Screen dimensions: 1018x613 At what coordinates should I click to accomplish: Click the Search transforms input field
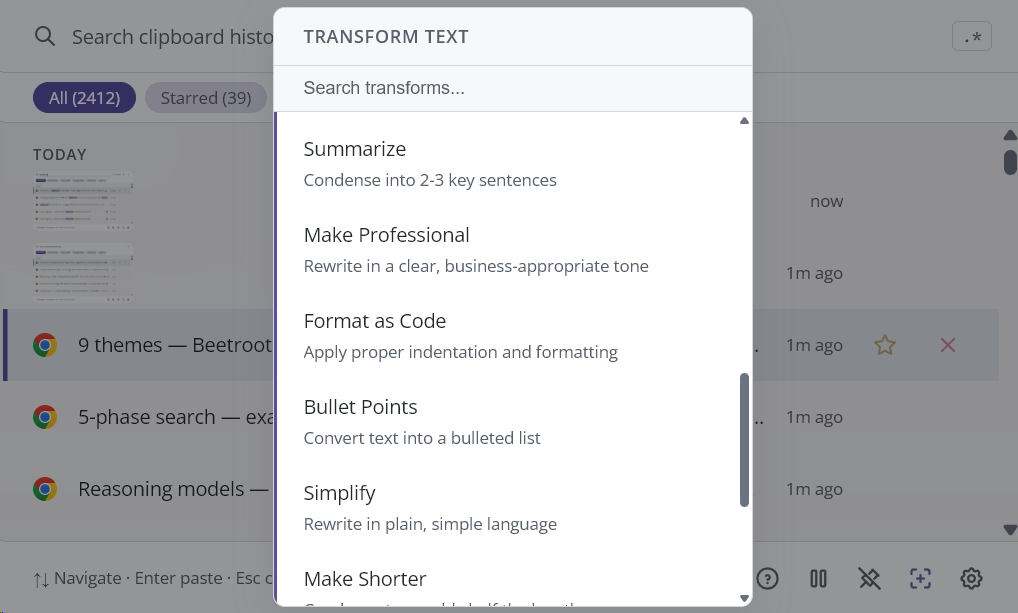click(x=512, y=88)
